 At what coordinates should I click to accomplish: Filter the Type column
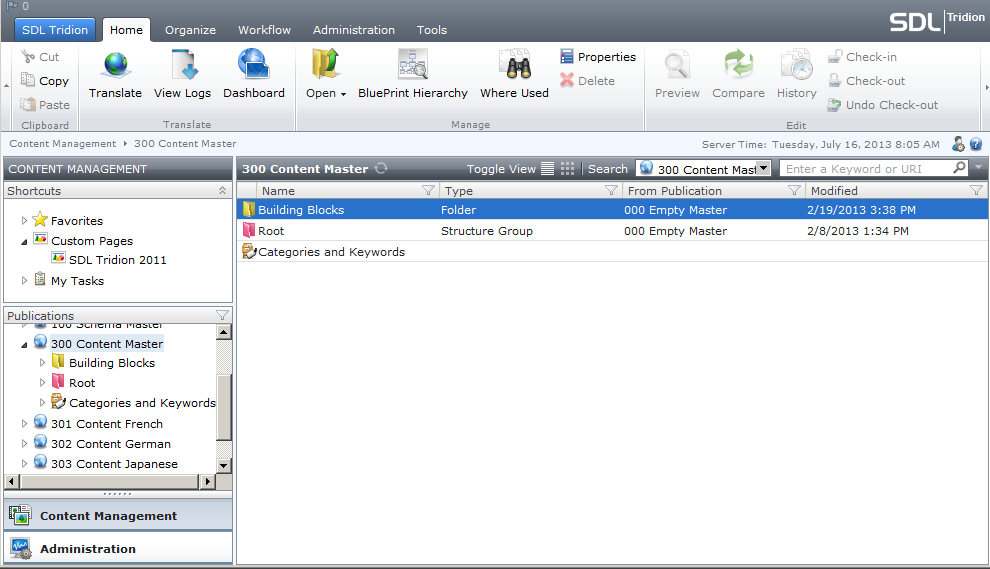tap(611, 190)
